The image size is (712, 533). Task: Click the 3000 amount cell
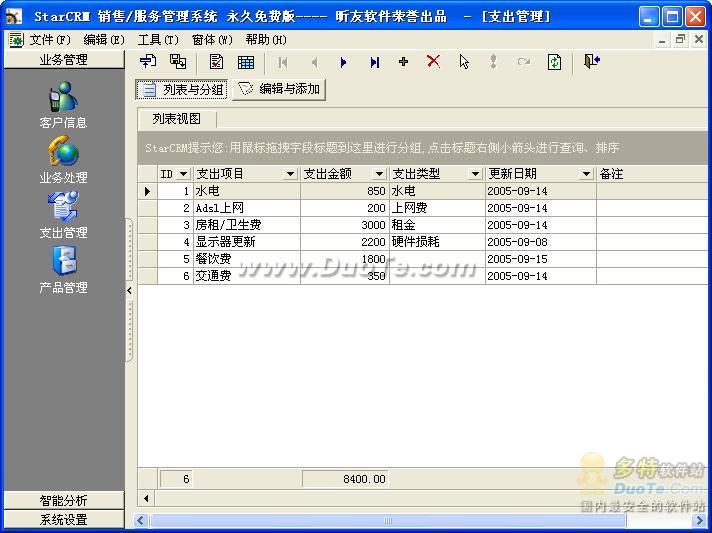click(345, 225)
